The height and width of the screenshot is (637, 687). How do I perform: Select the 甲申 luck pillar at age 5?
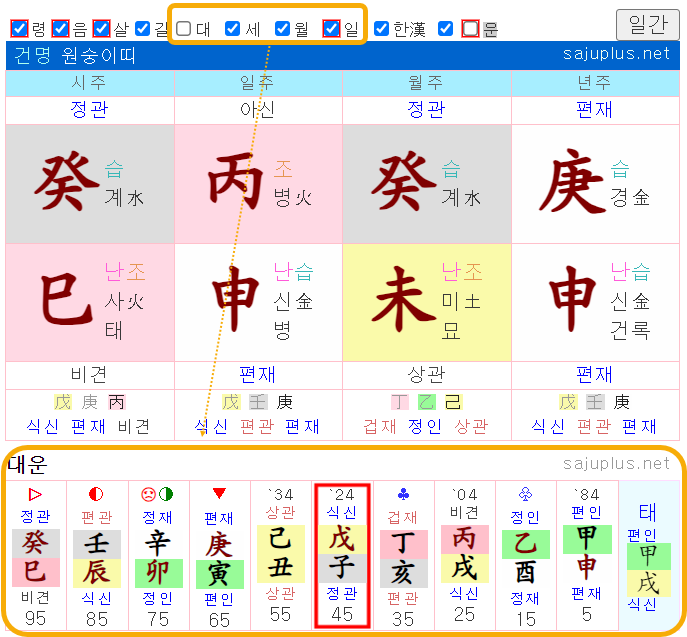point(587,555)
